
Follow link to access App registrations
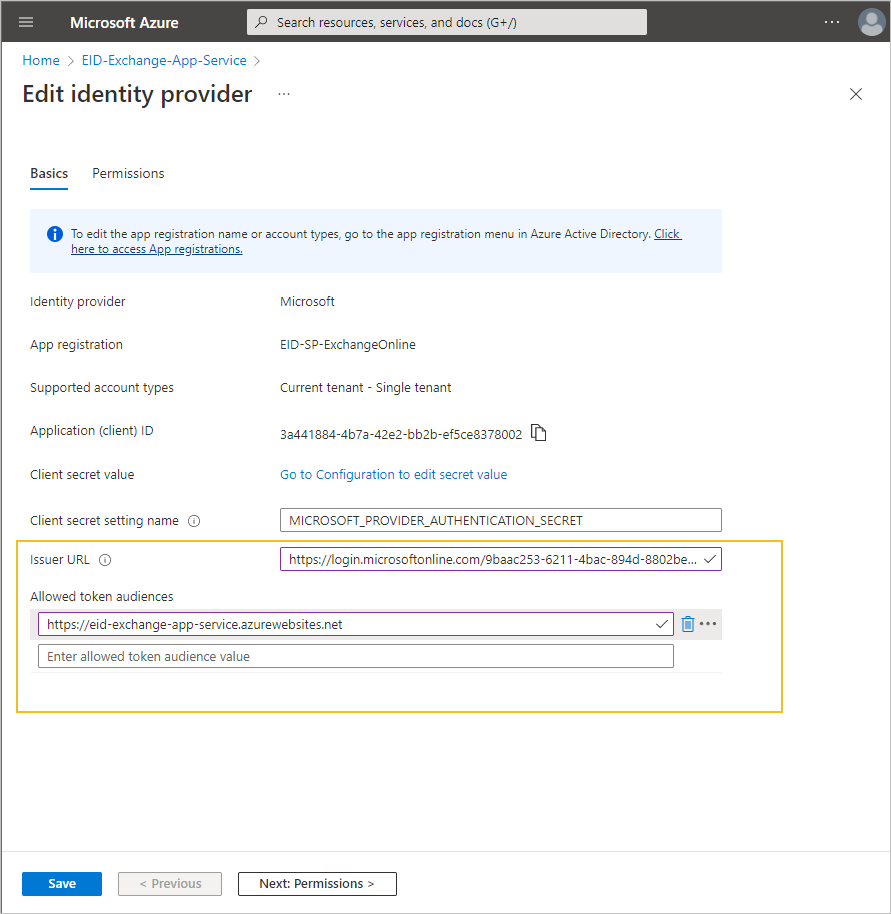(x=157, y=249)
